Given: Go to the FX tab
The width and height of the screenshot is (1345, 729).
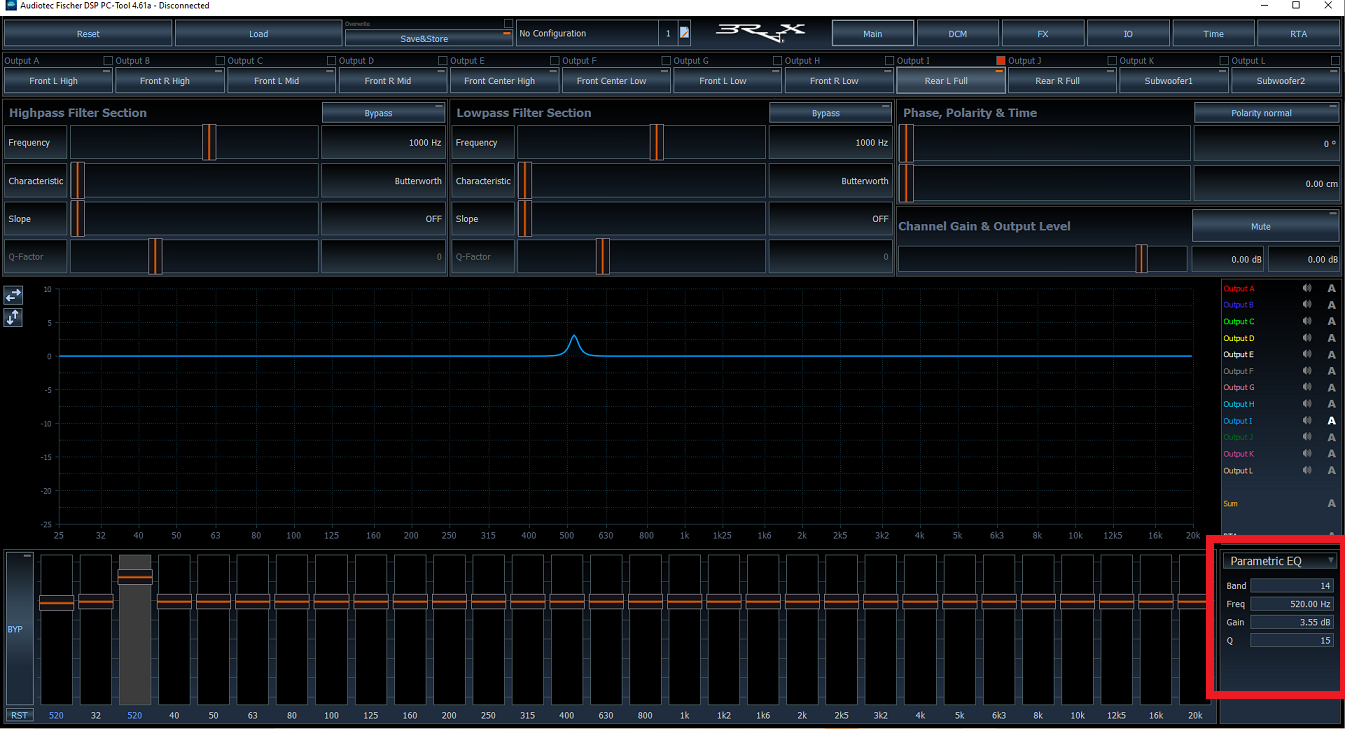Looking at the screenshot, I should (x=1043, y=34).
